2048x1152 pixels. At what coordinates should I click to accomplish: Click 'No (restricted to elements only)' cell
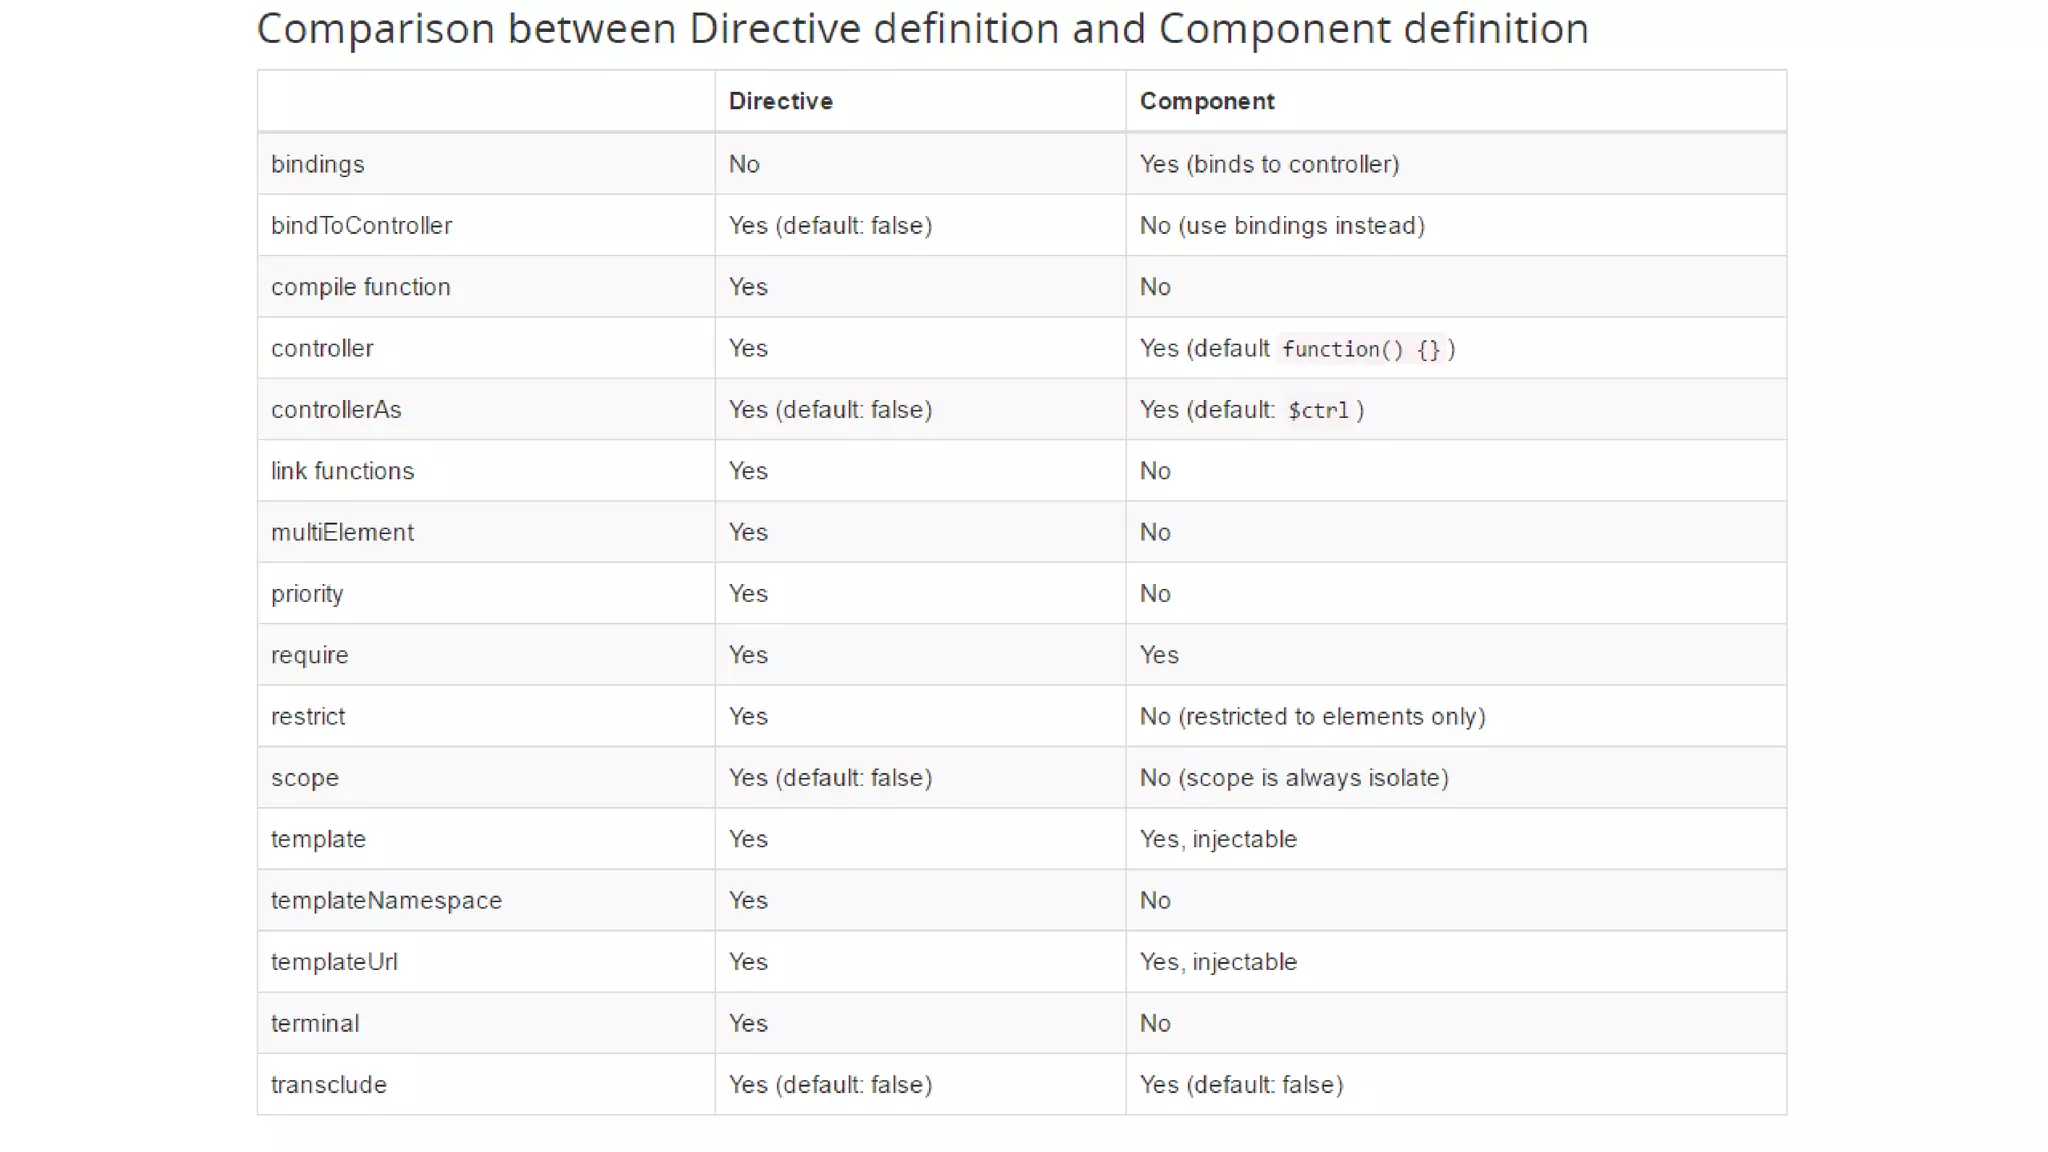coord(1312,717)
